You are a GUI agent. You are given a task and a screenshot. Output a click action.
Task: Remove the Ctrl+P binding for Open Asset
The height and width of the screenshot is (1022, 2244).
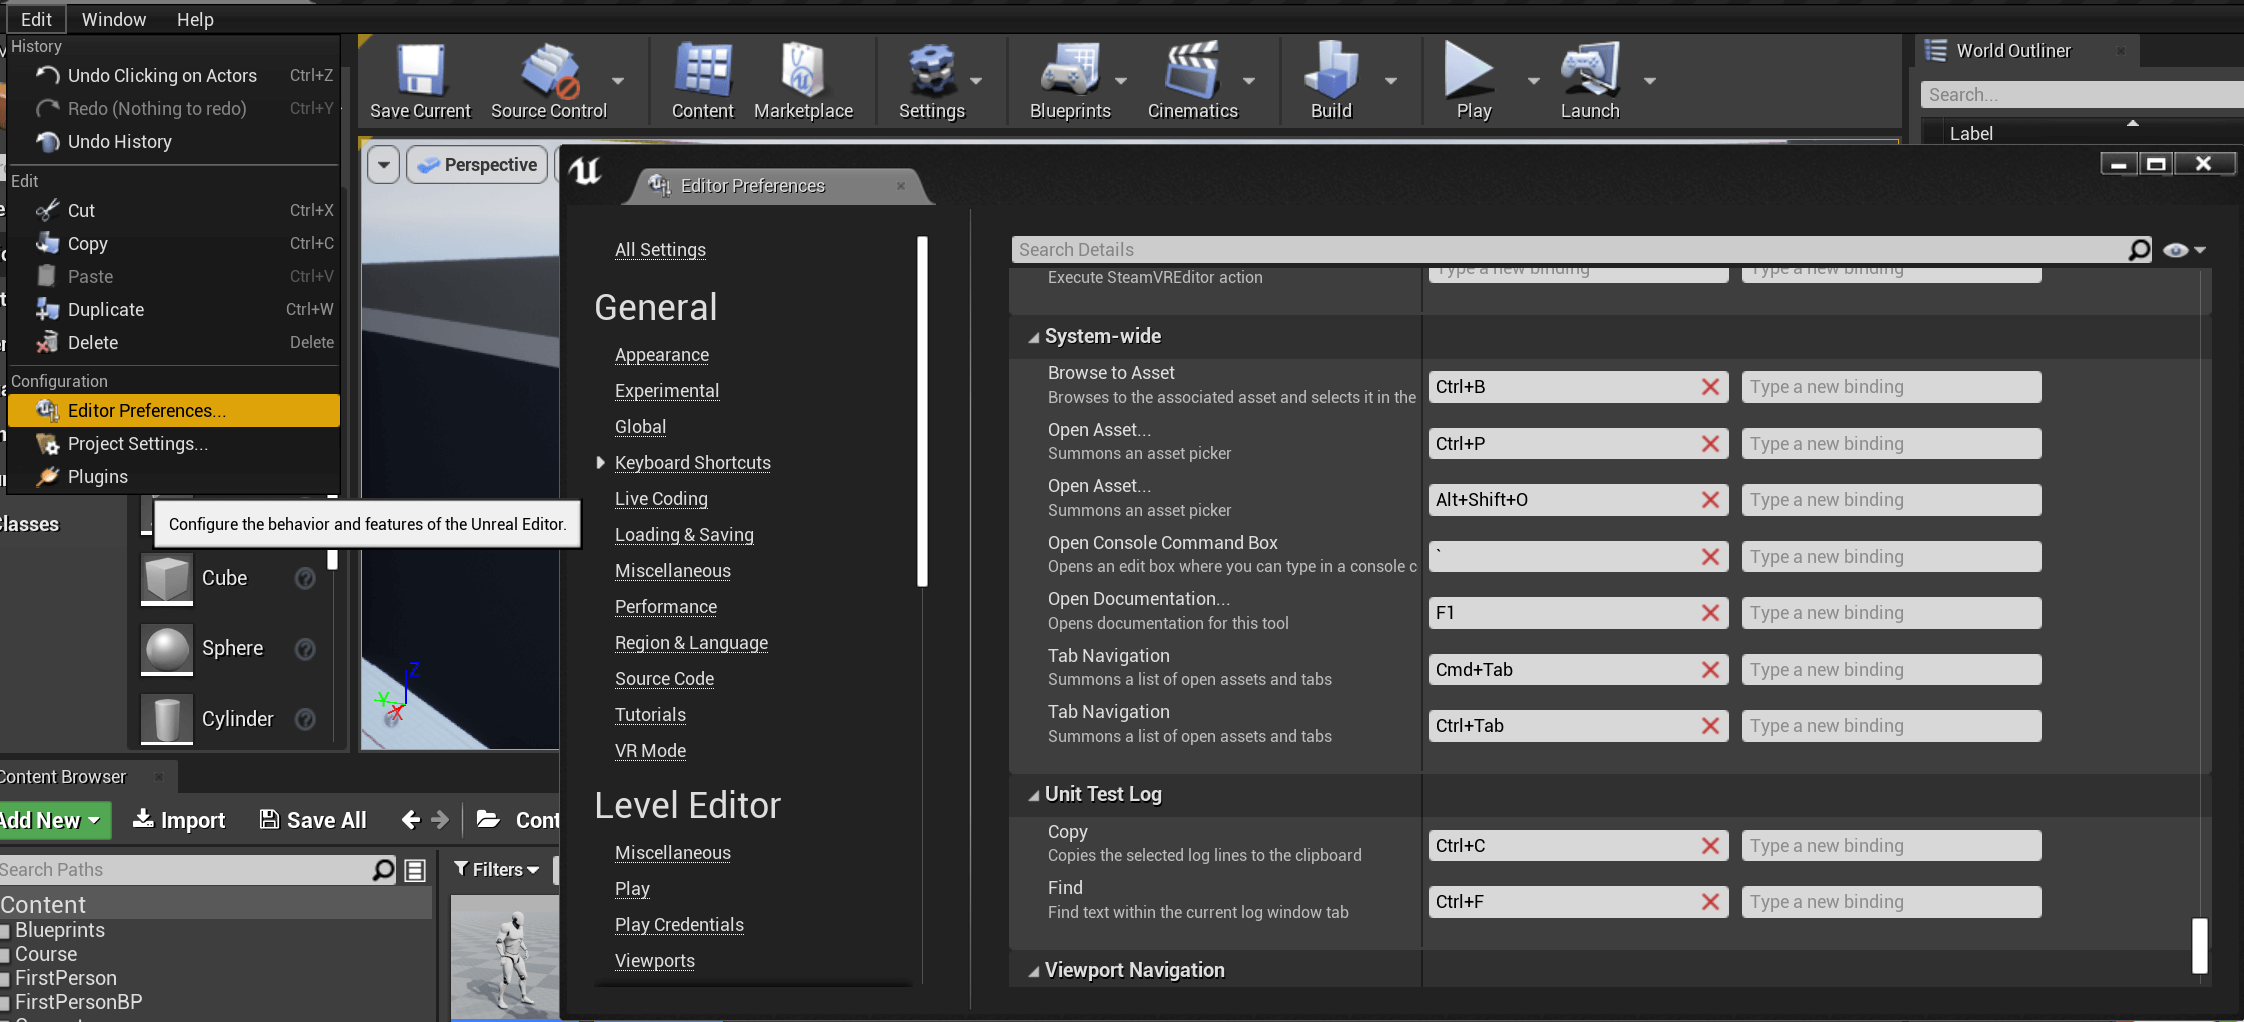1710,444
